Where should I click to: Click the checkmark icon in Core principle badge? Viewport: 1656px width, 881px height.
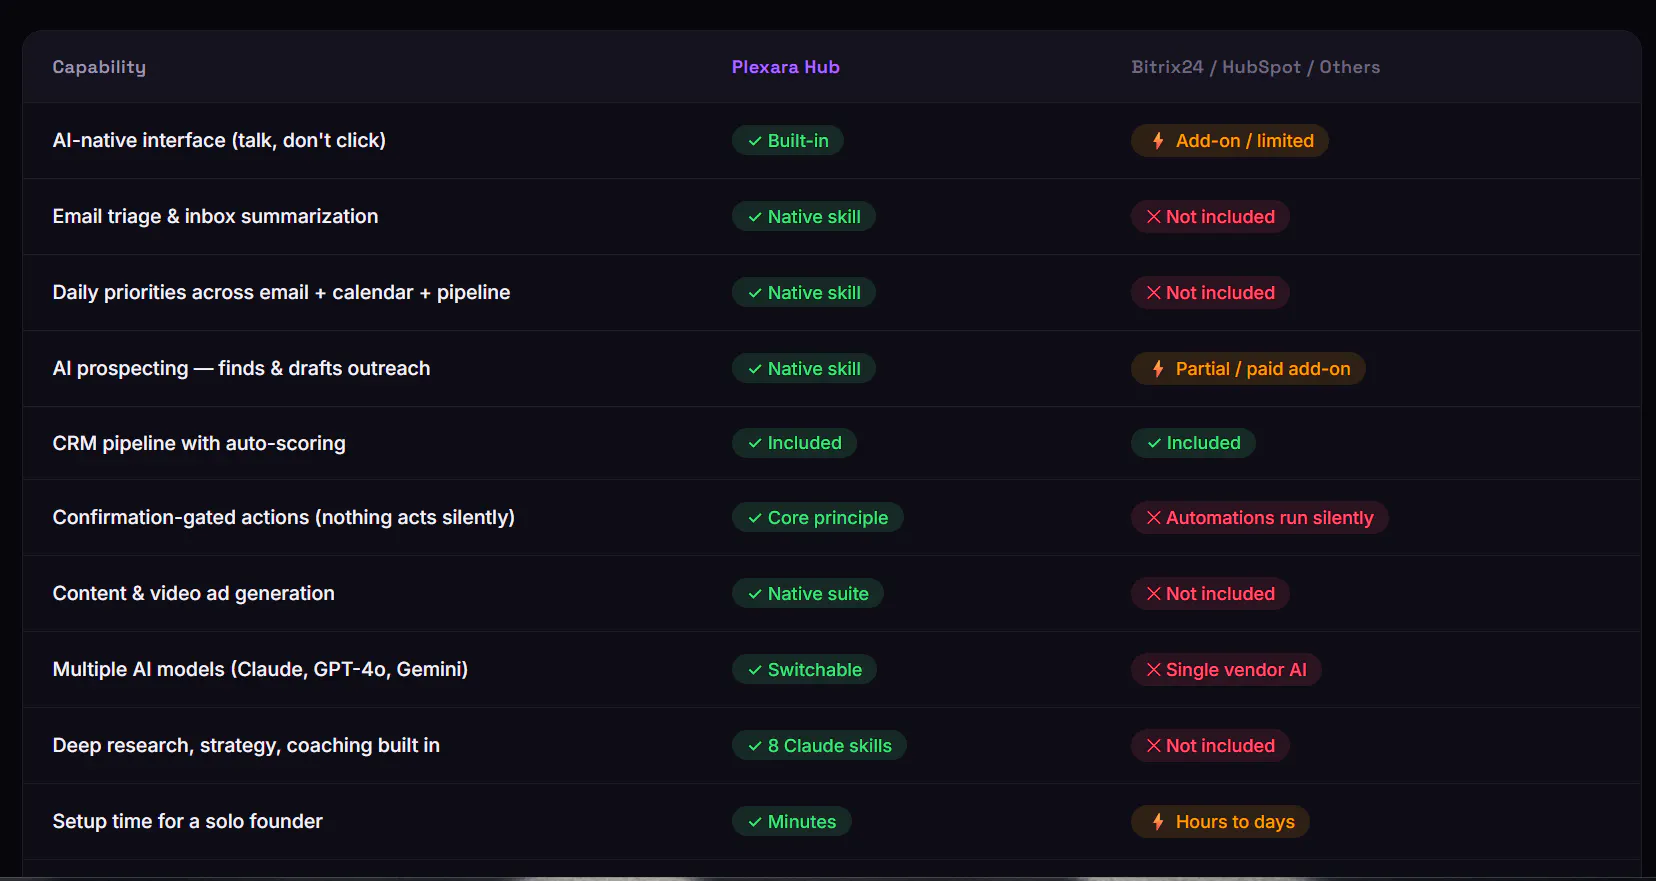coord(755,518)
